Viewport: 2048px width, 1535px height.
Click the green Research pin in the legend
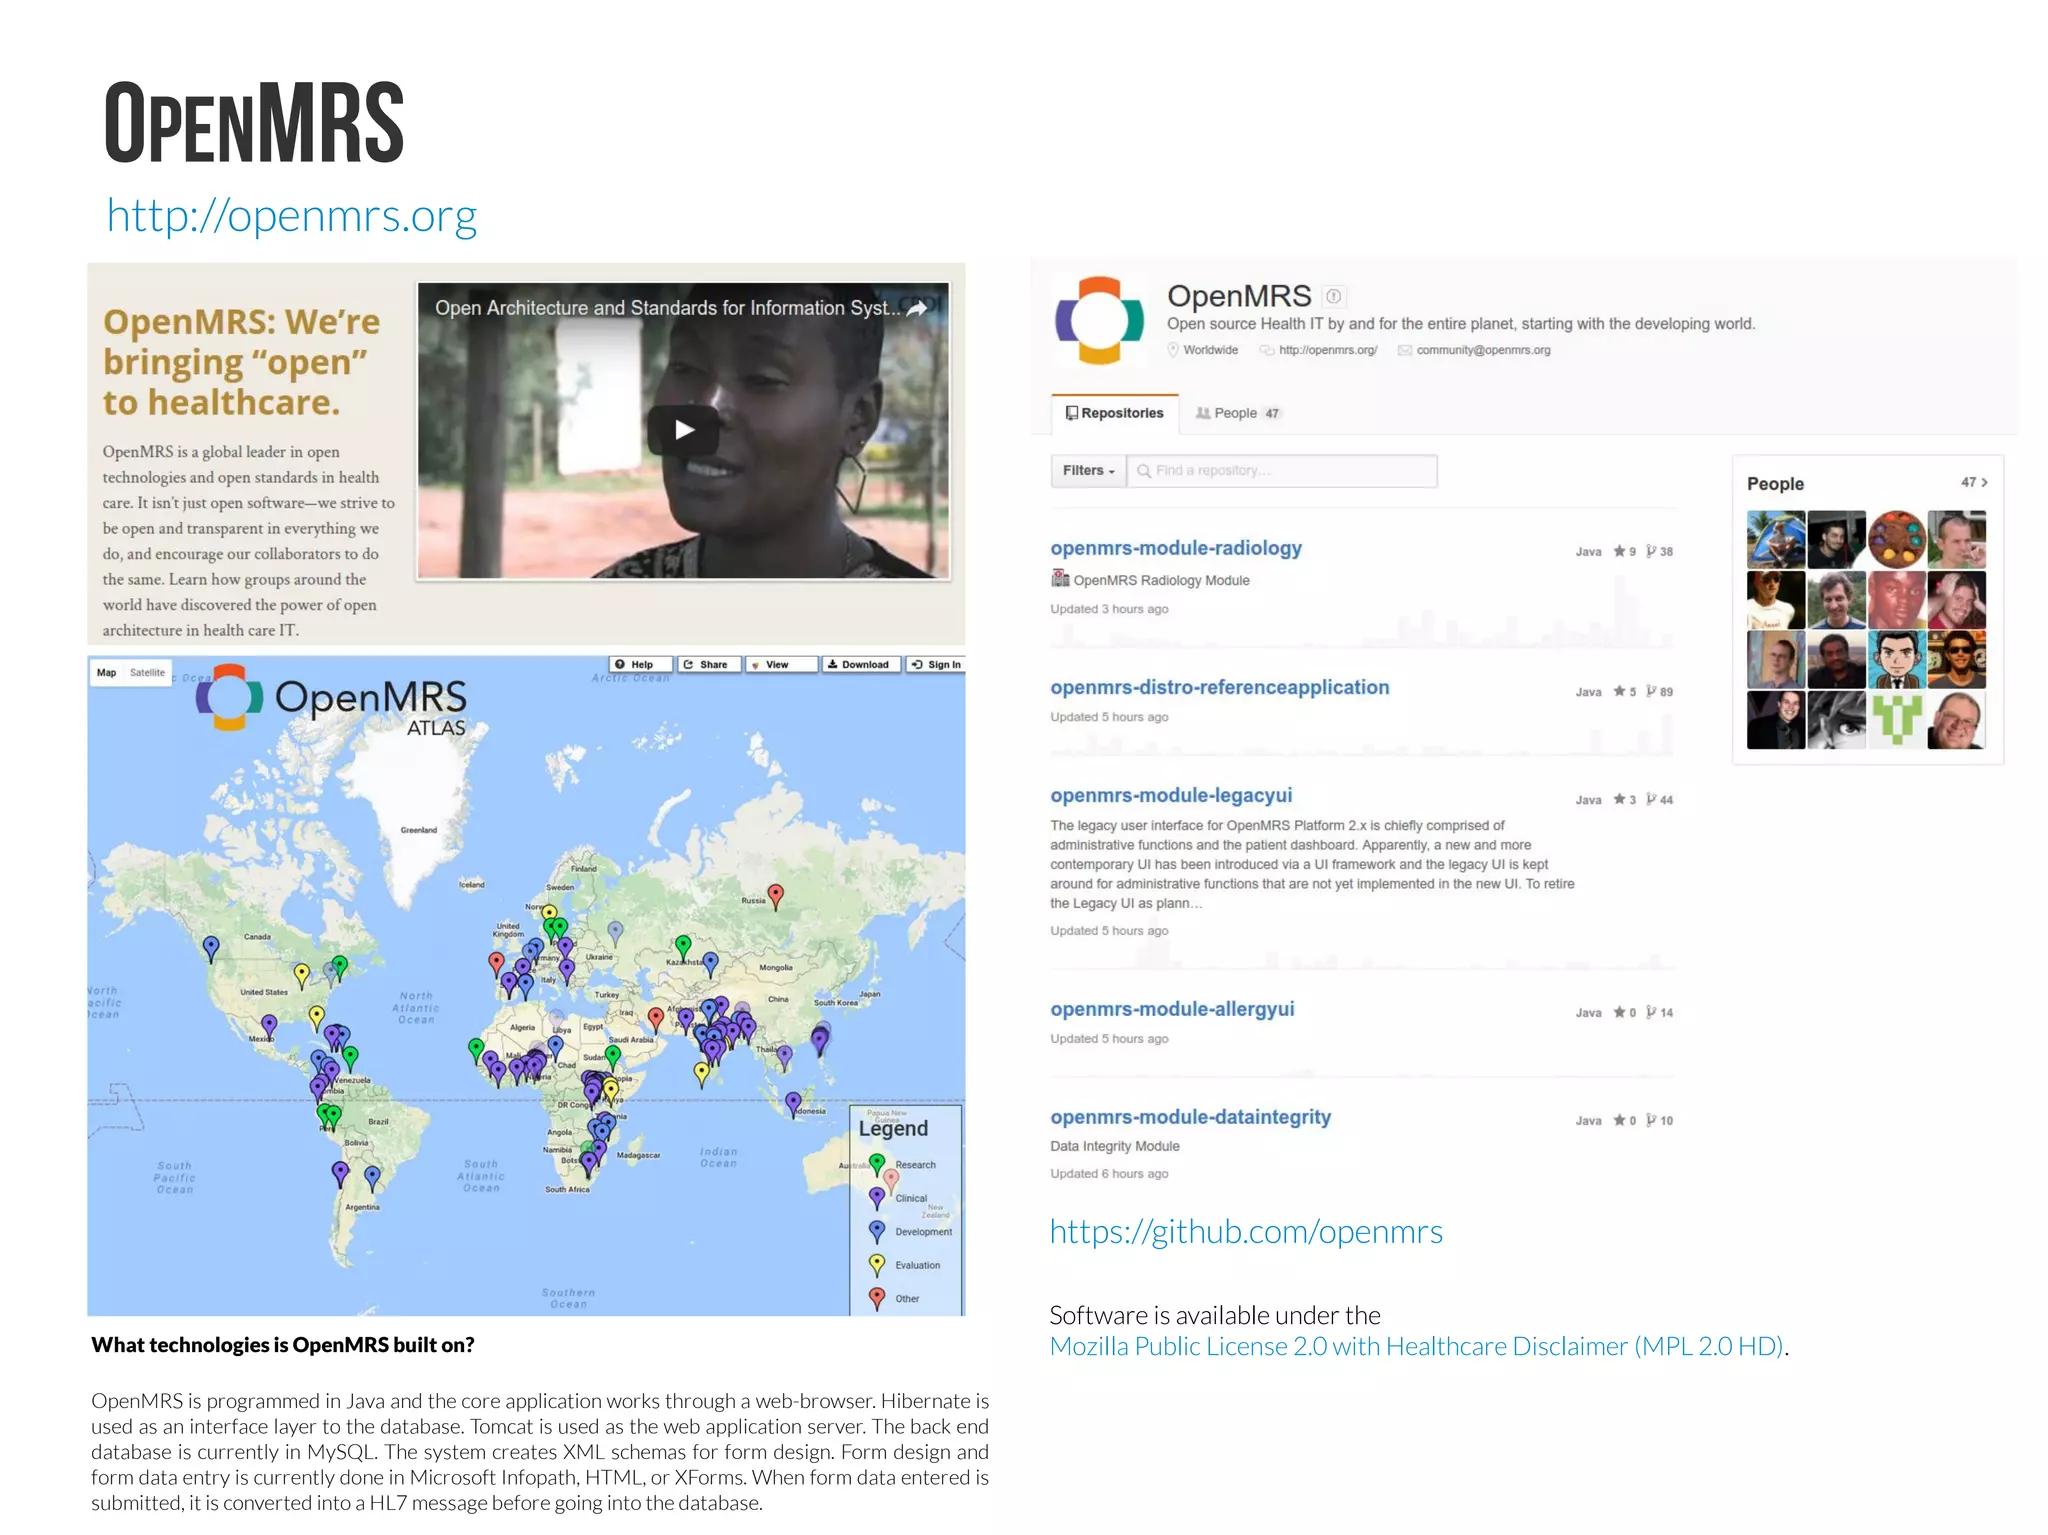click(877, 1163)
